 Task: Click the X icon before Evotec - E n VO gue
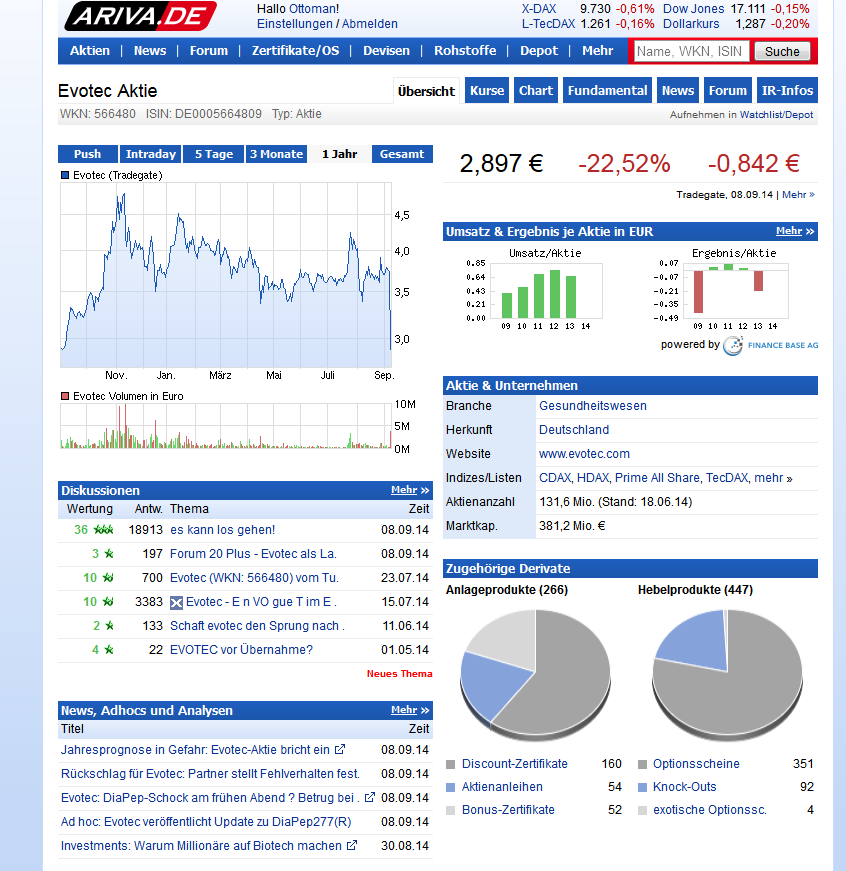[176, 602]
